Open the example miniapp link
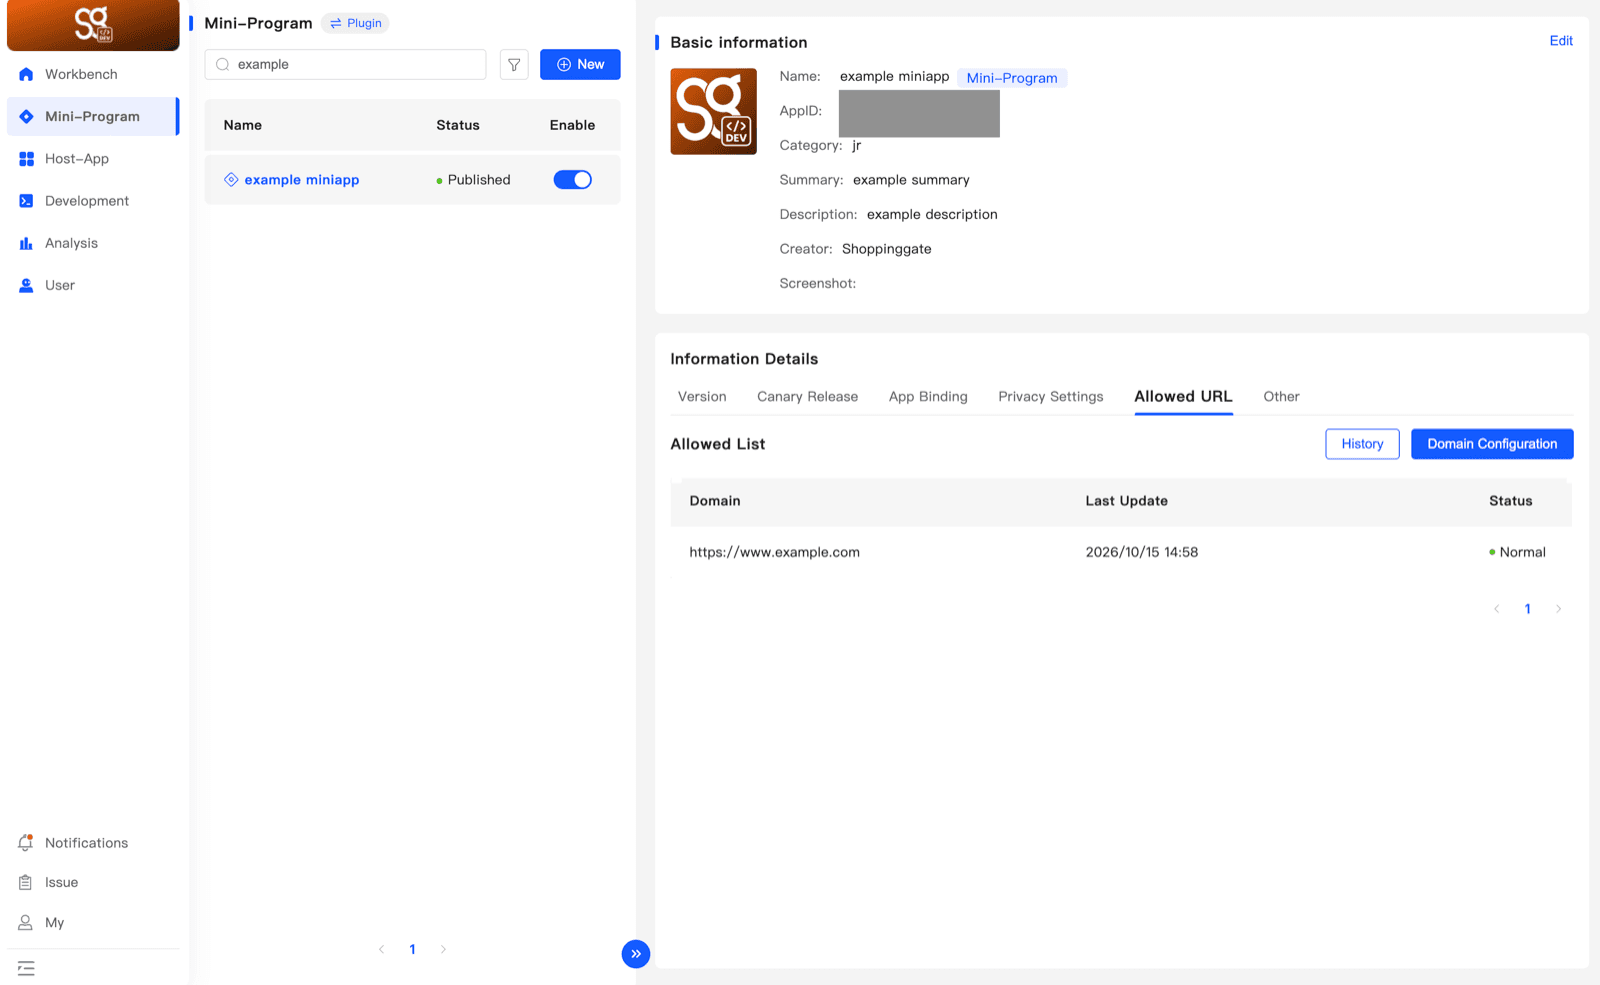The height and width of the screenshot is (985, 1600). coord(302,180)
